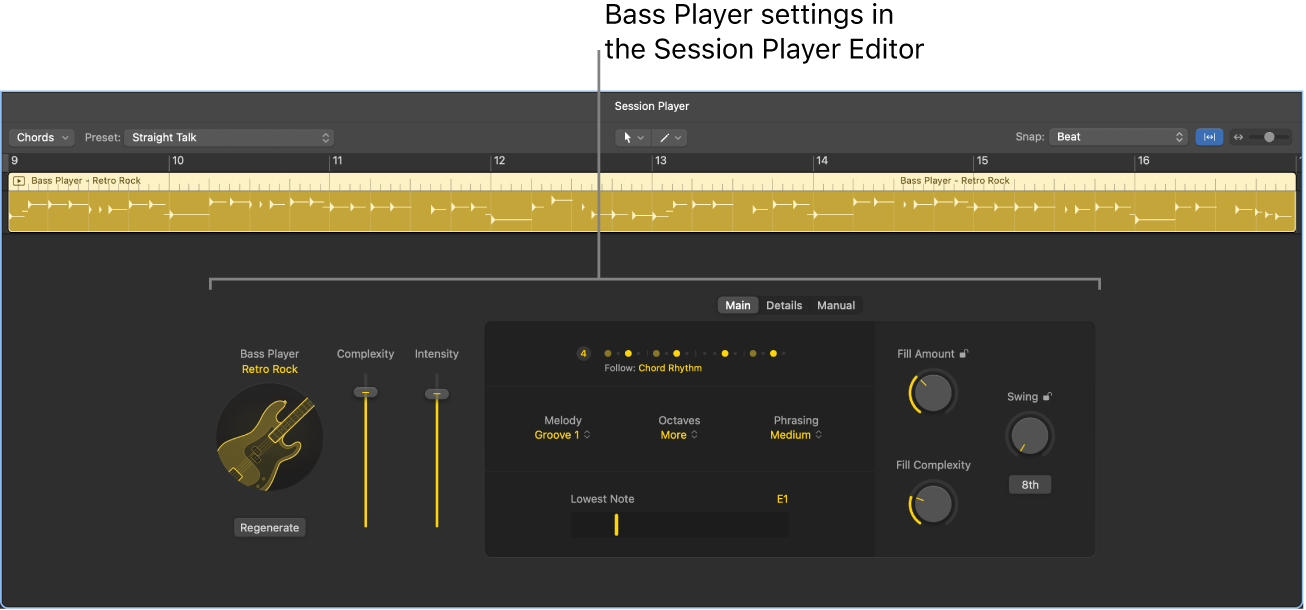Select the highlighted note value 4
The width and height of the screenshot is (1306, 610).
click(x=583, y=353)
